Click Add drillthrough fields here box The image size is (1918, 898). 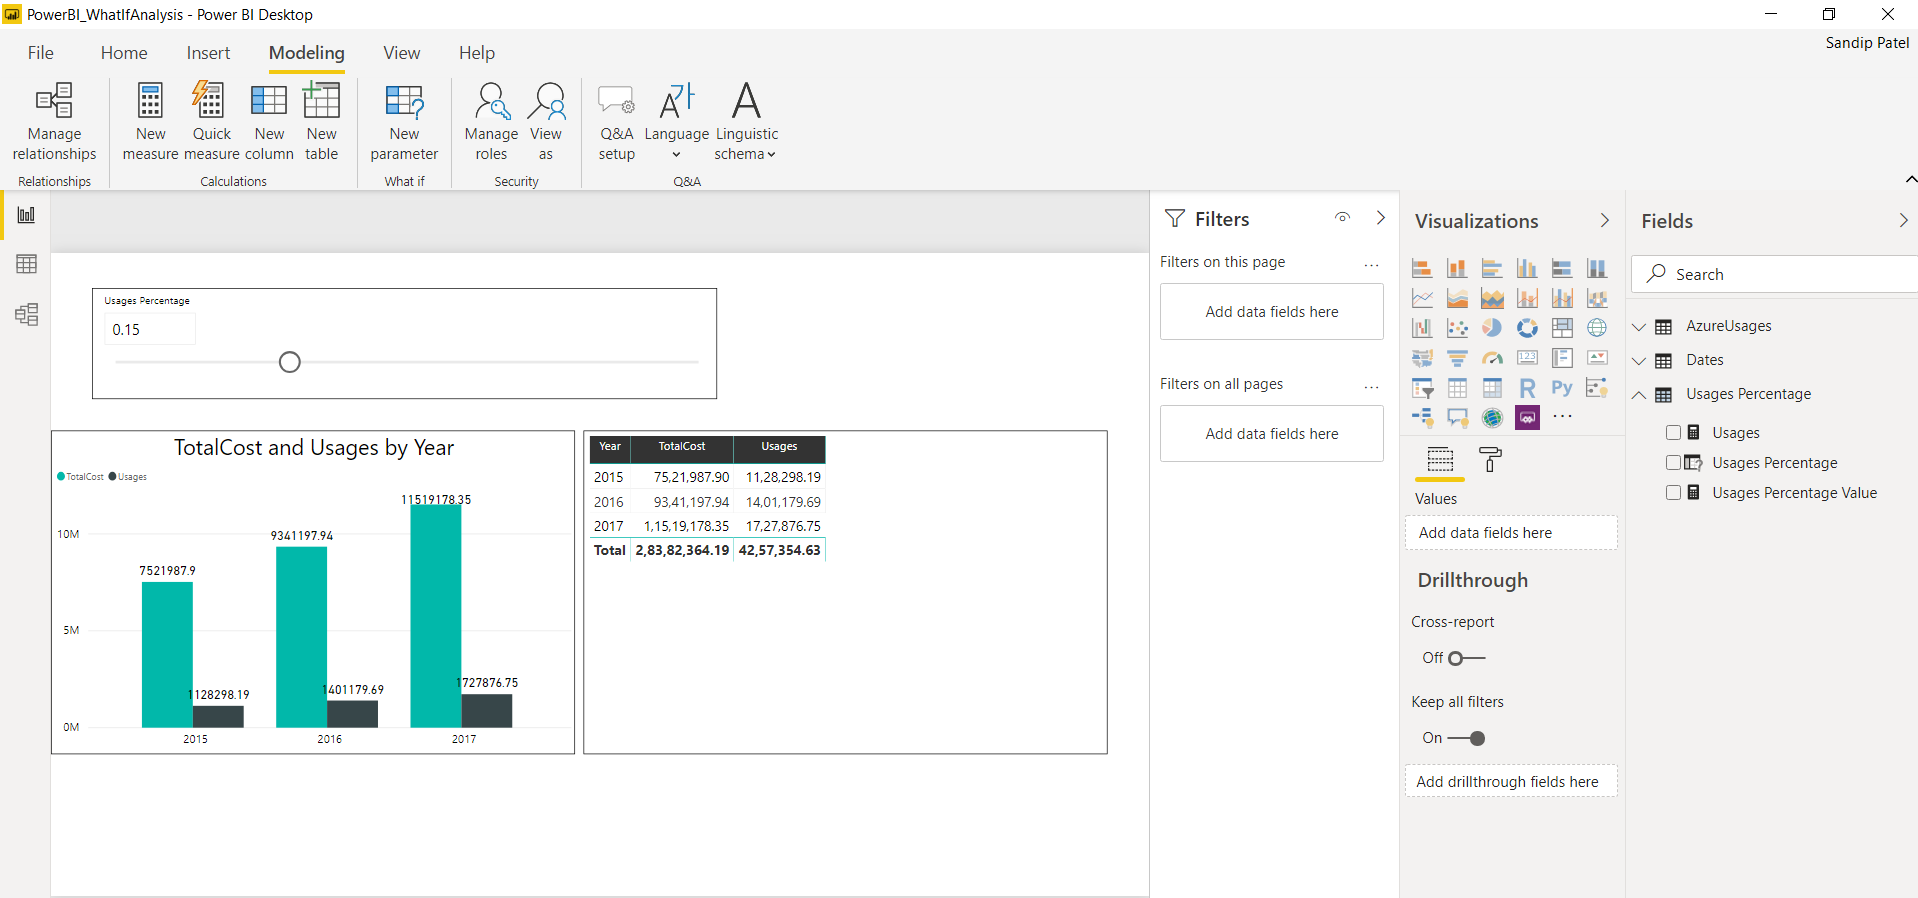[1511, 782]
